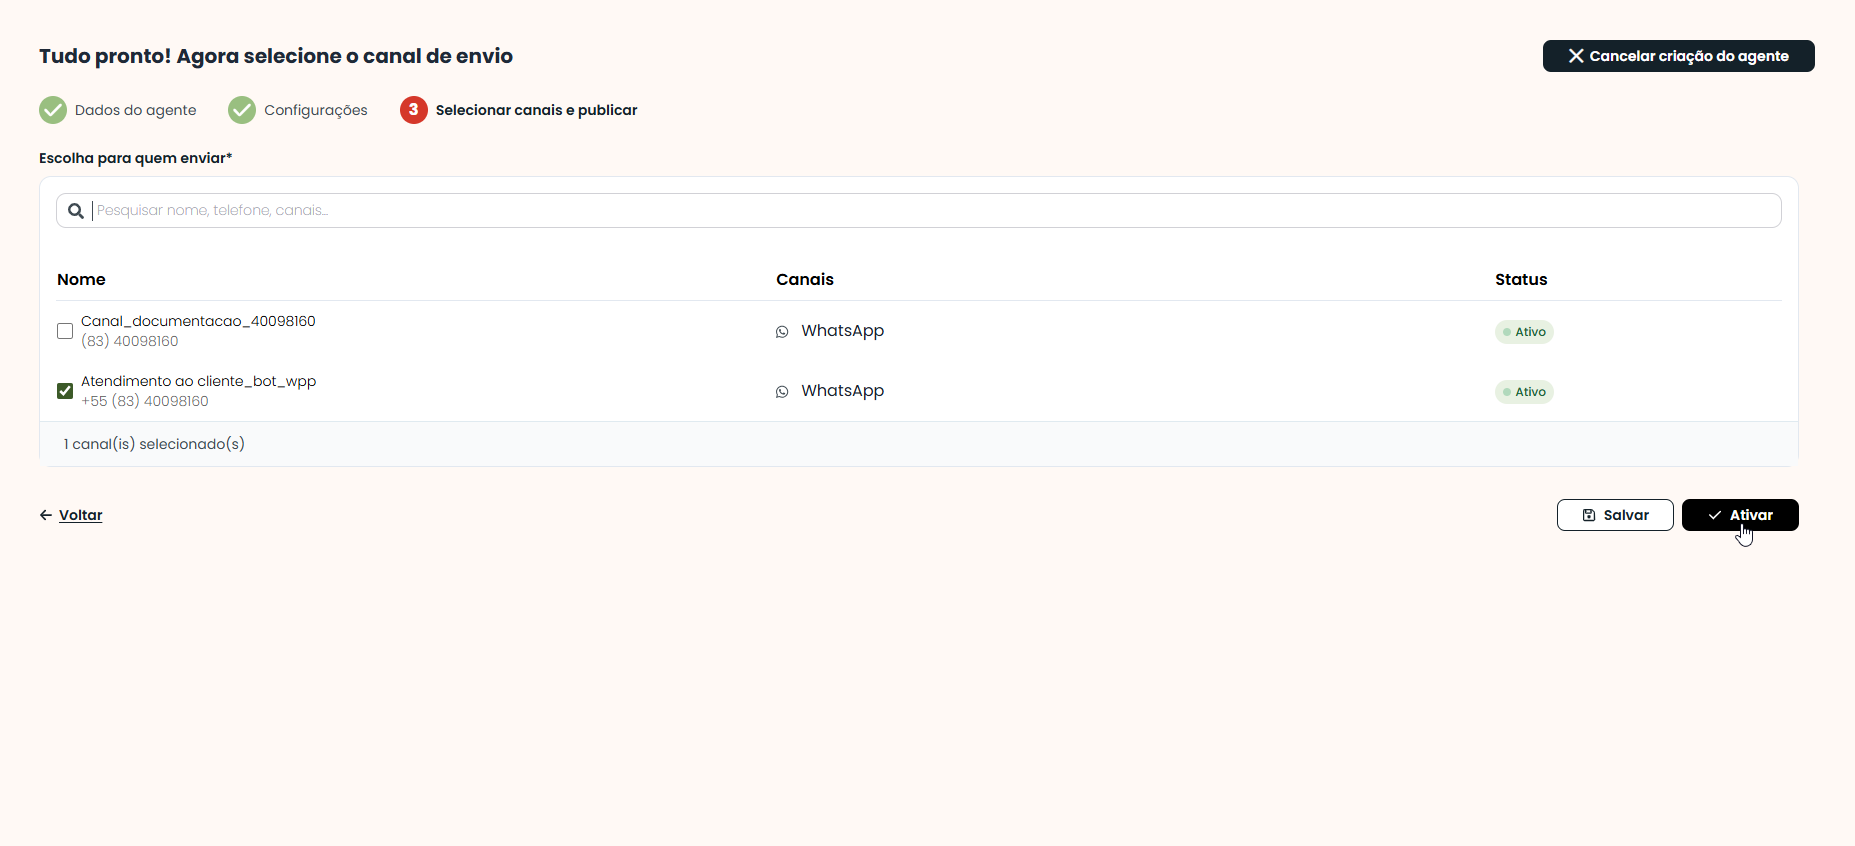Focus the Pesquisar nome, telefone, canais field
1855x846 pixels.
click(919, 210)
